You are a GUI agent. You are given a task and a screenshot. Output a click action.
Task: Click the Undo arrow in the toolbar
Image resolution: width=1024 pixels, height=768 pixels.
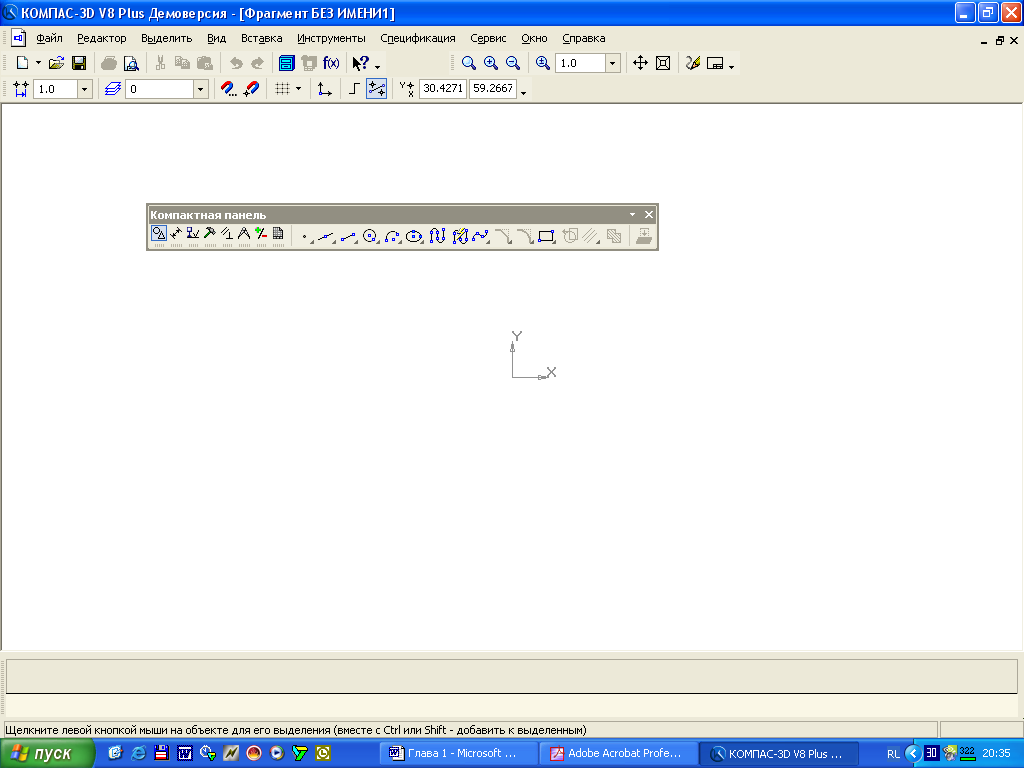click(236, 63)
